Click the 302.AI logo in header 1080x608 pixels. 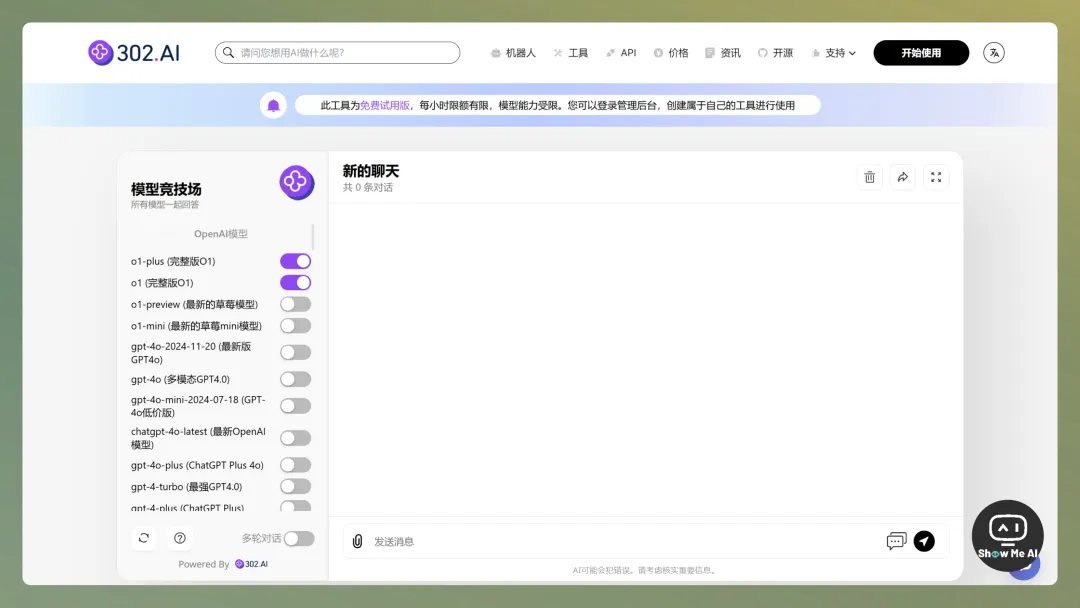coord(134,52)
